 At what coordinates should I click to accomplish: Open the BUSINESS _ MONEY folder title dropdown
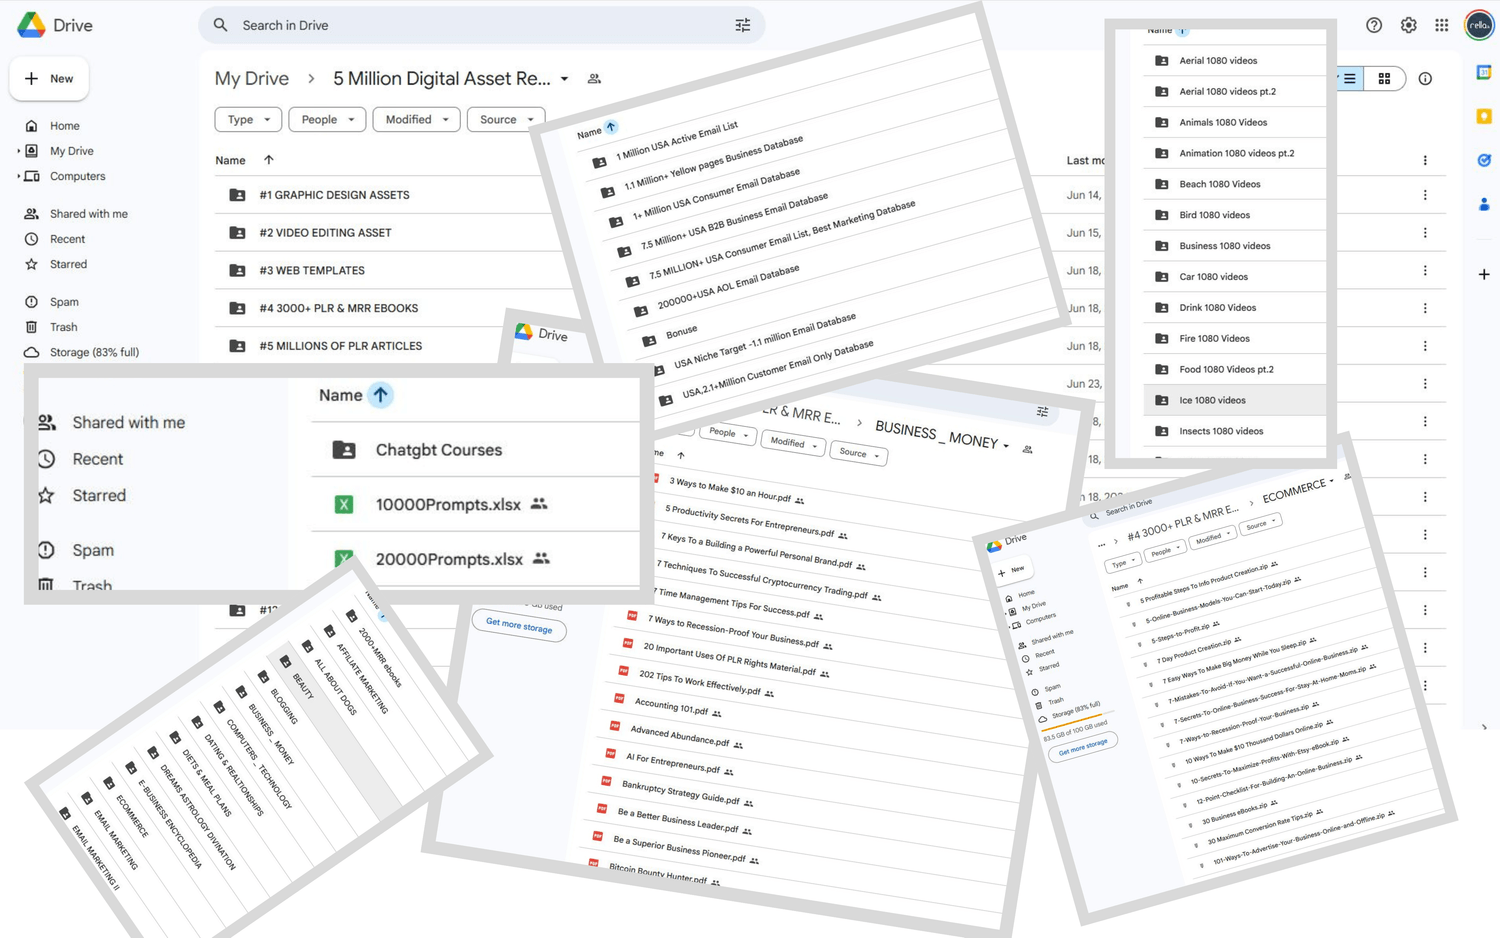(x=1006, y=446)
